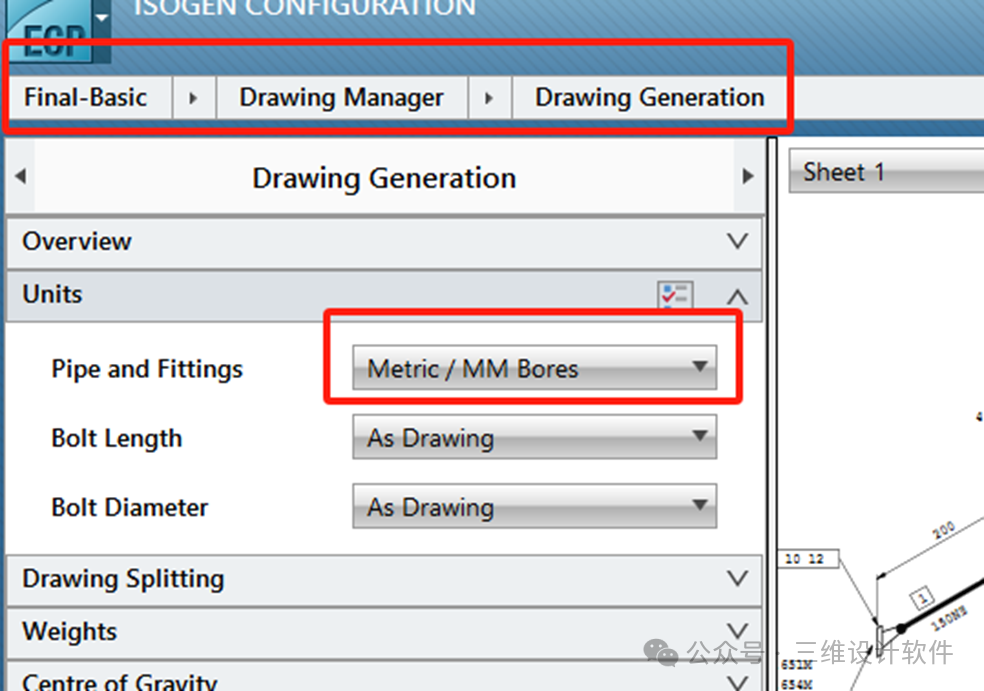This screenshot has width=984, height=691.
Task: Click the Pipe and Fittings label
Action: (x=147, y=369)
